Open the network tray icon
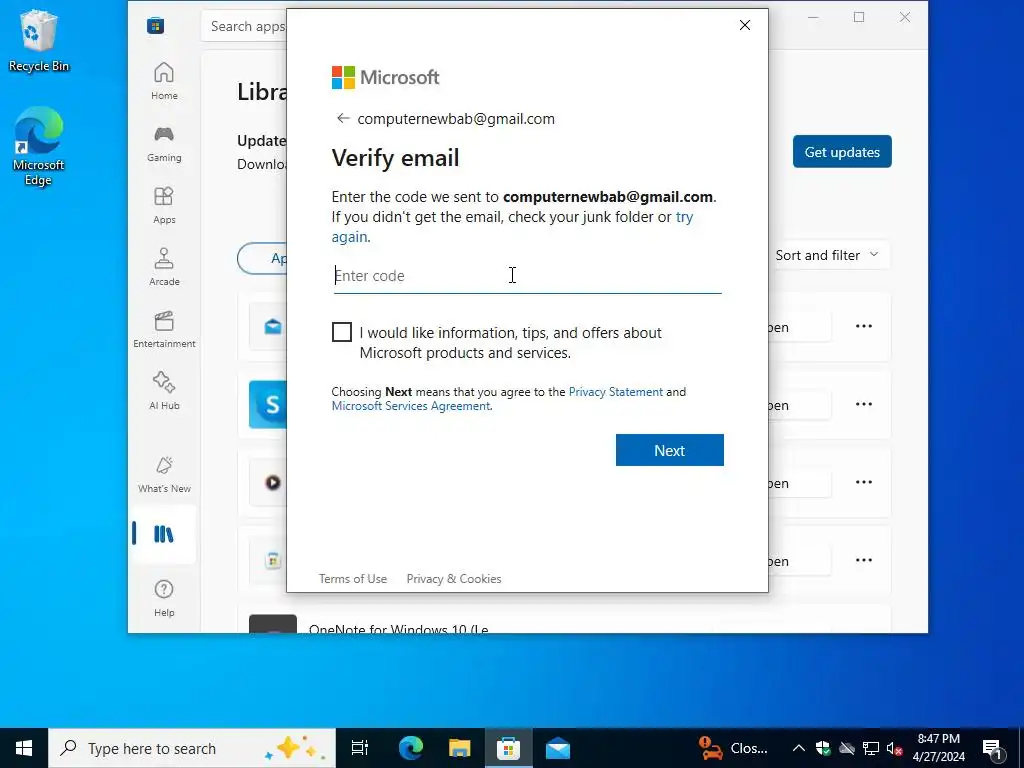Image resolution: width=1024 pixels, height=768 pixels. (871, 748)
